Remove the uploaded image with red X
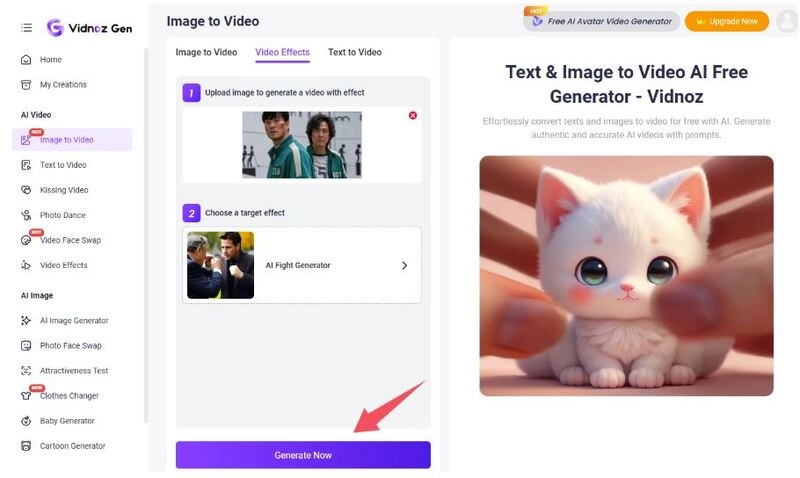800x478 pixels. [x=413, y=115]
